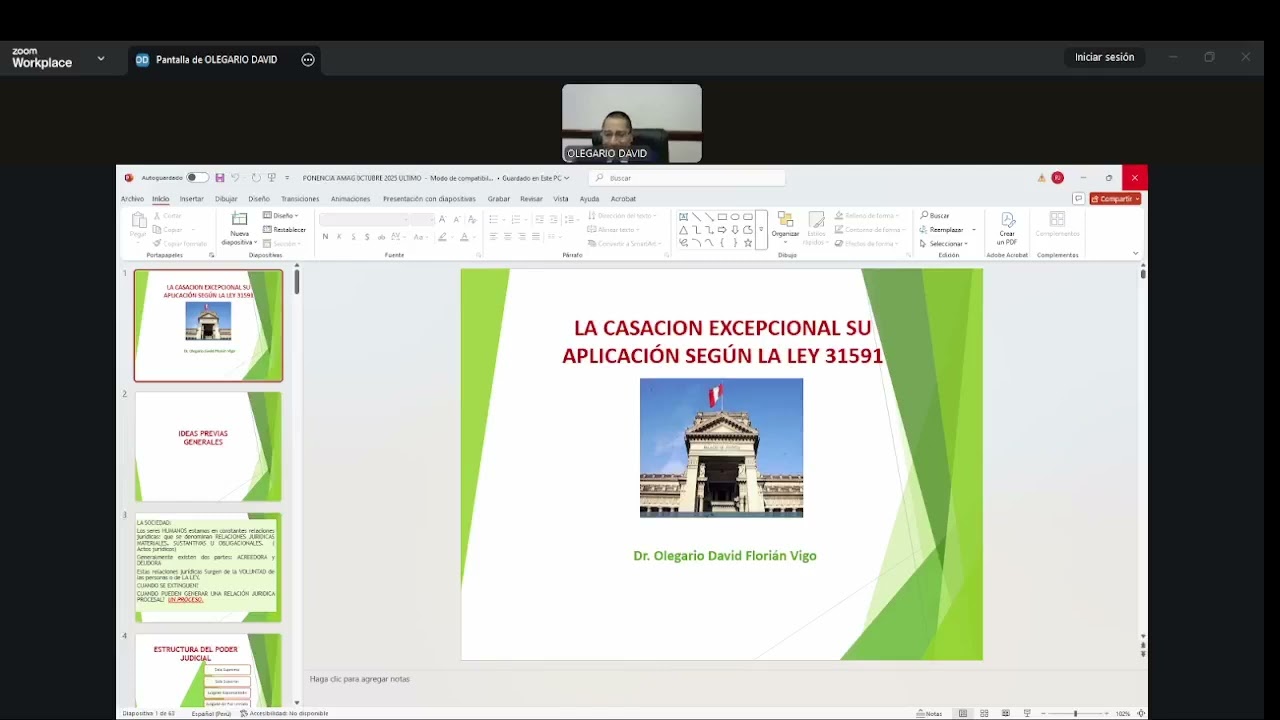Viewport: 1280px width, 720px height.
Task: Expand the shapes gallery More arrow
Action: point(761,230)
